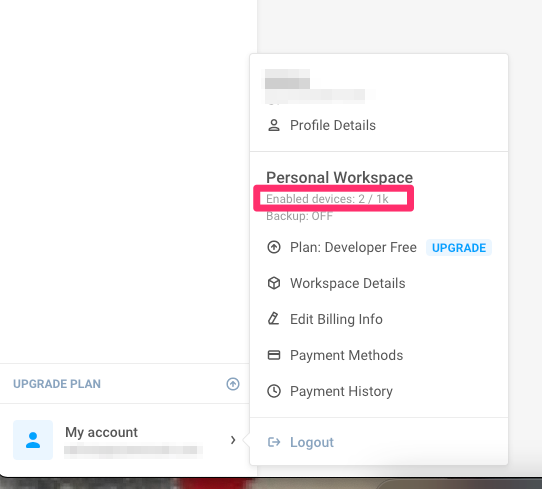The width and height of the screenshot is (542, 489).
Task: Click the Enabled devices: 2 / 1k text
Action: point(327,199)
